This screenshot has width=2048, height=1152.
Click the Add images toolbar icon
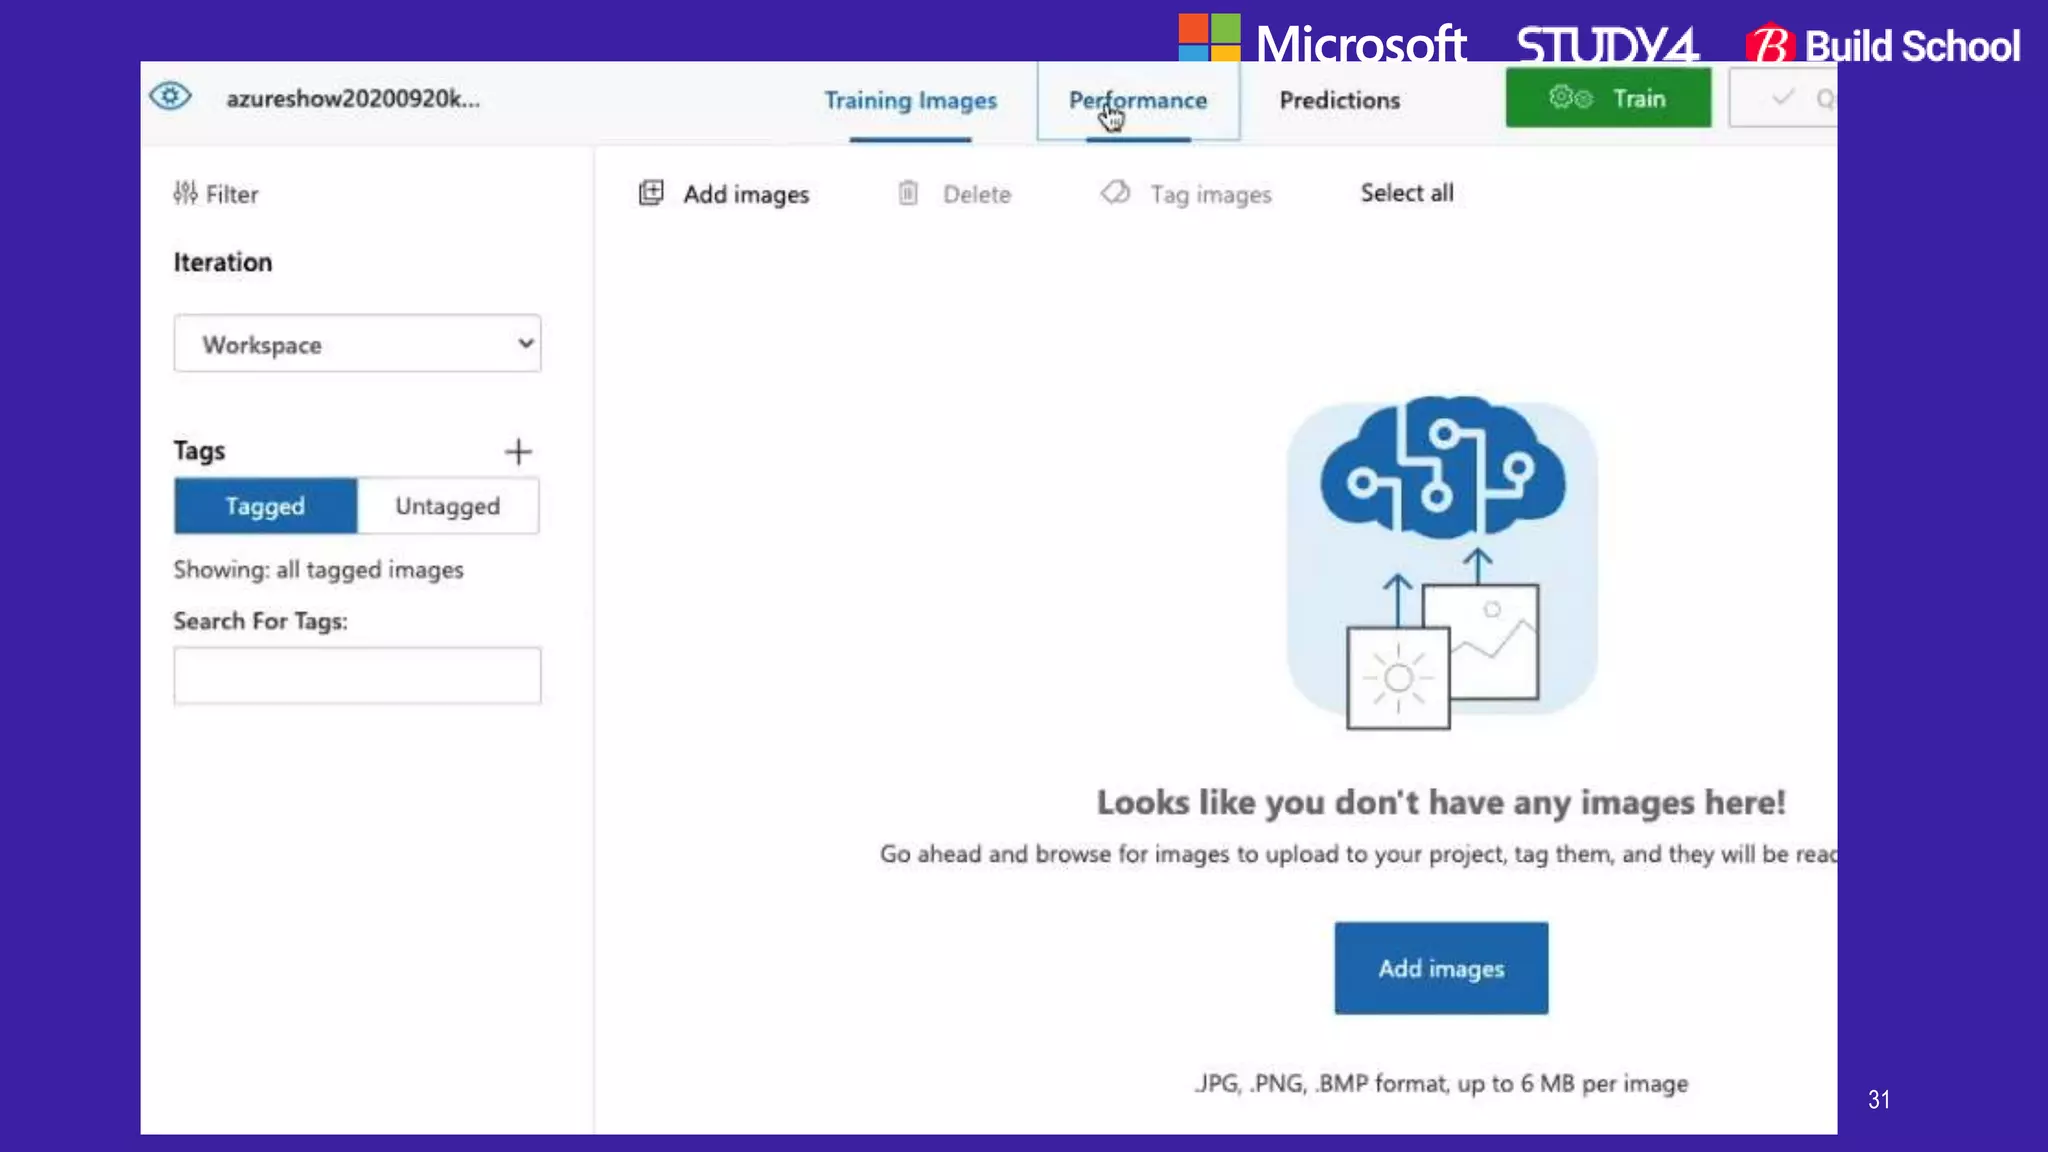point(651,193)
